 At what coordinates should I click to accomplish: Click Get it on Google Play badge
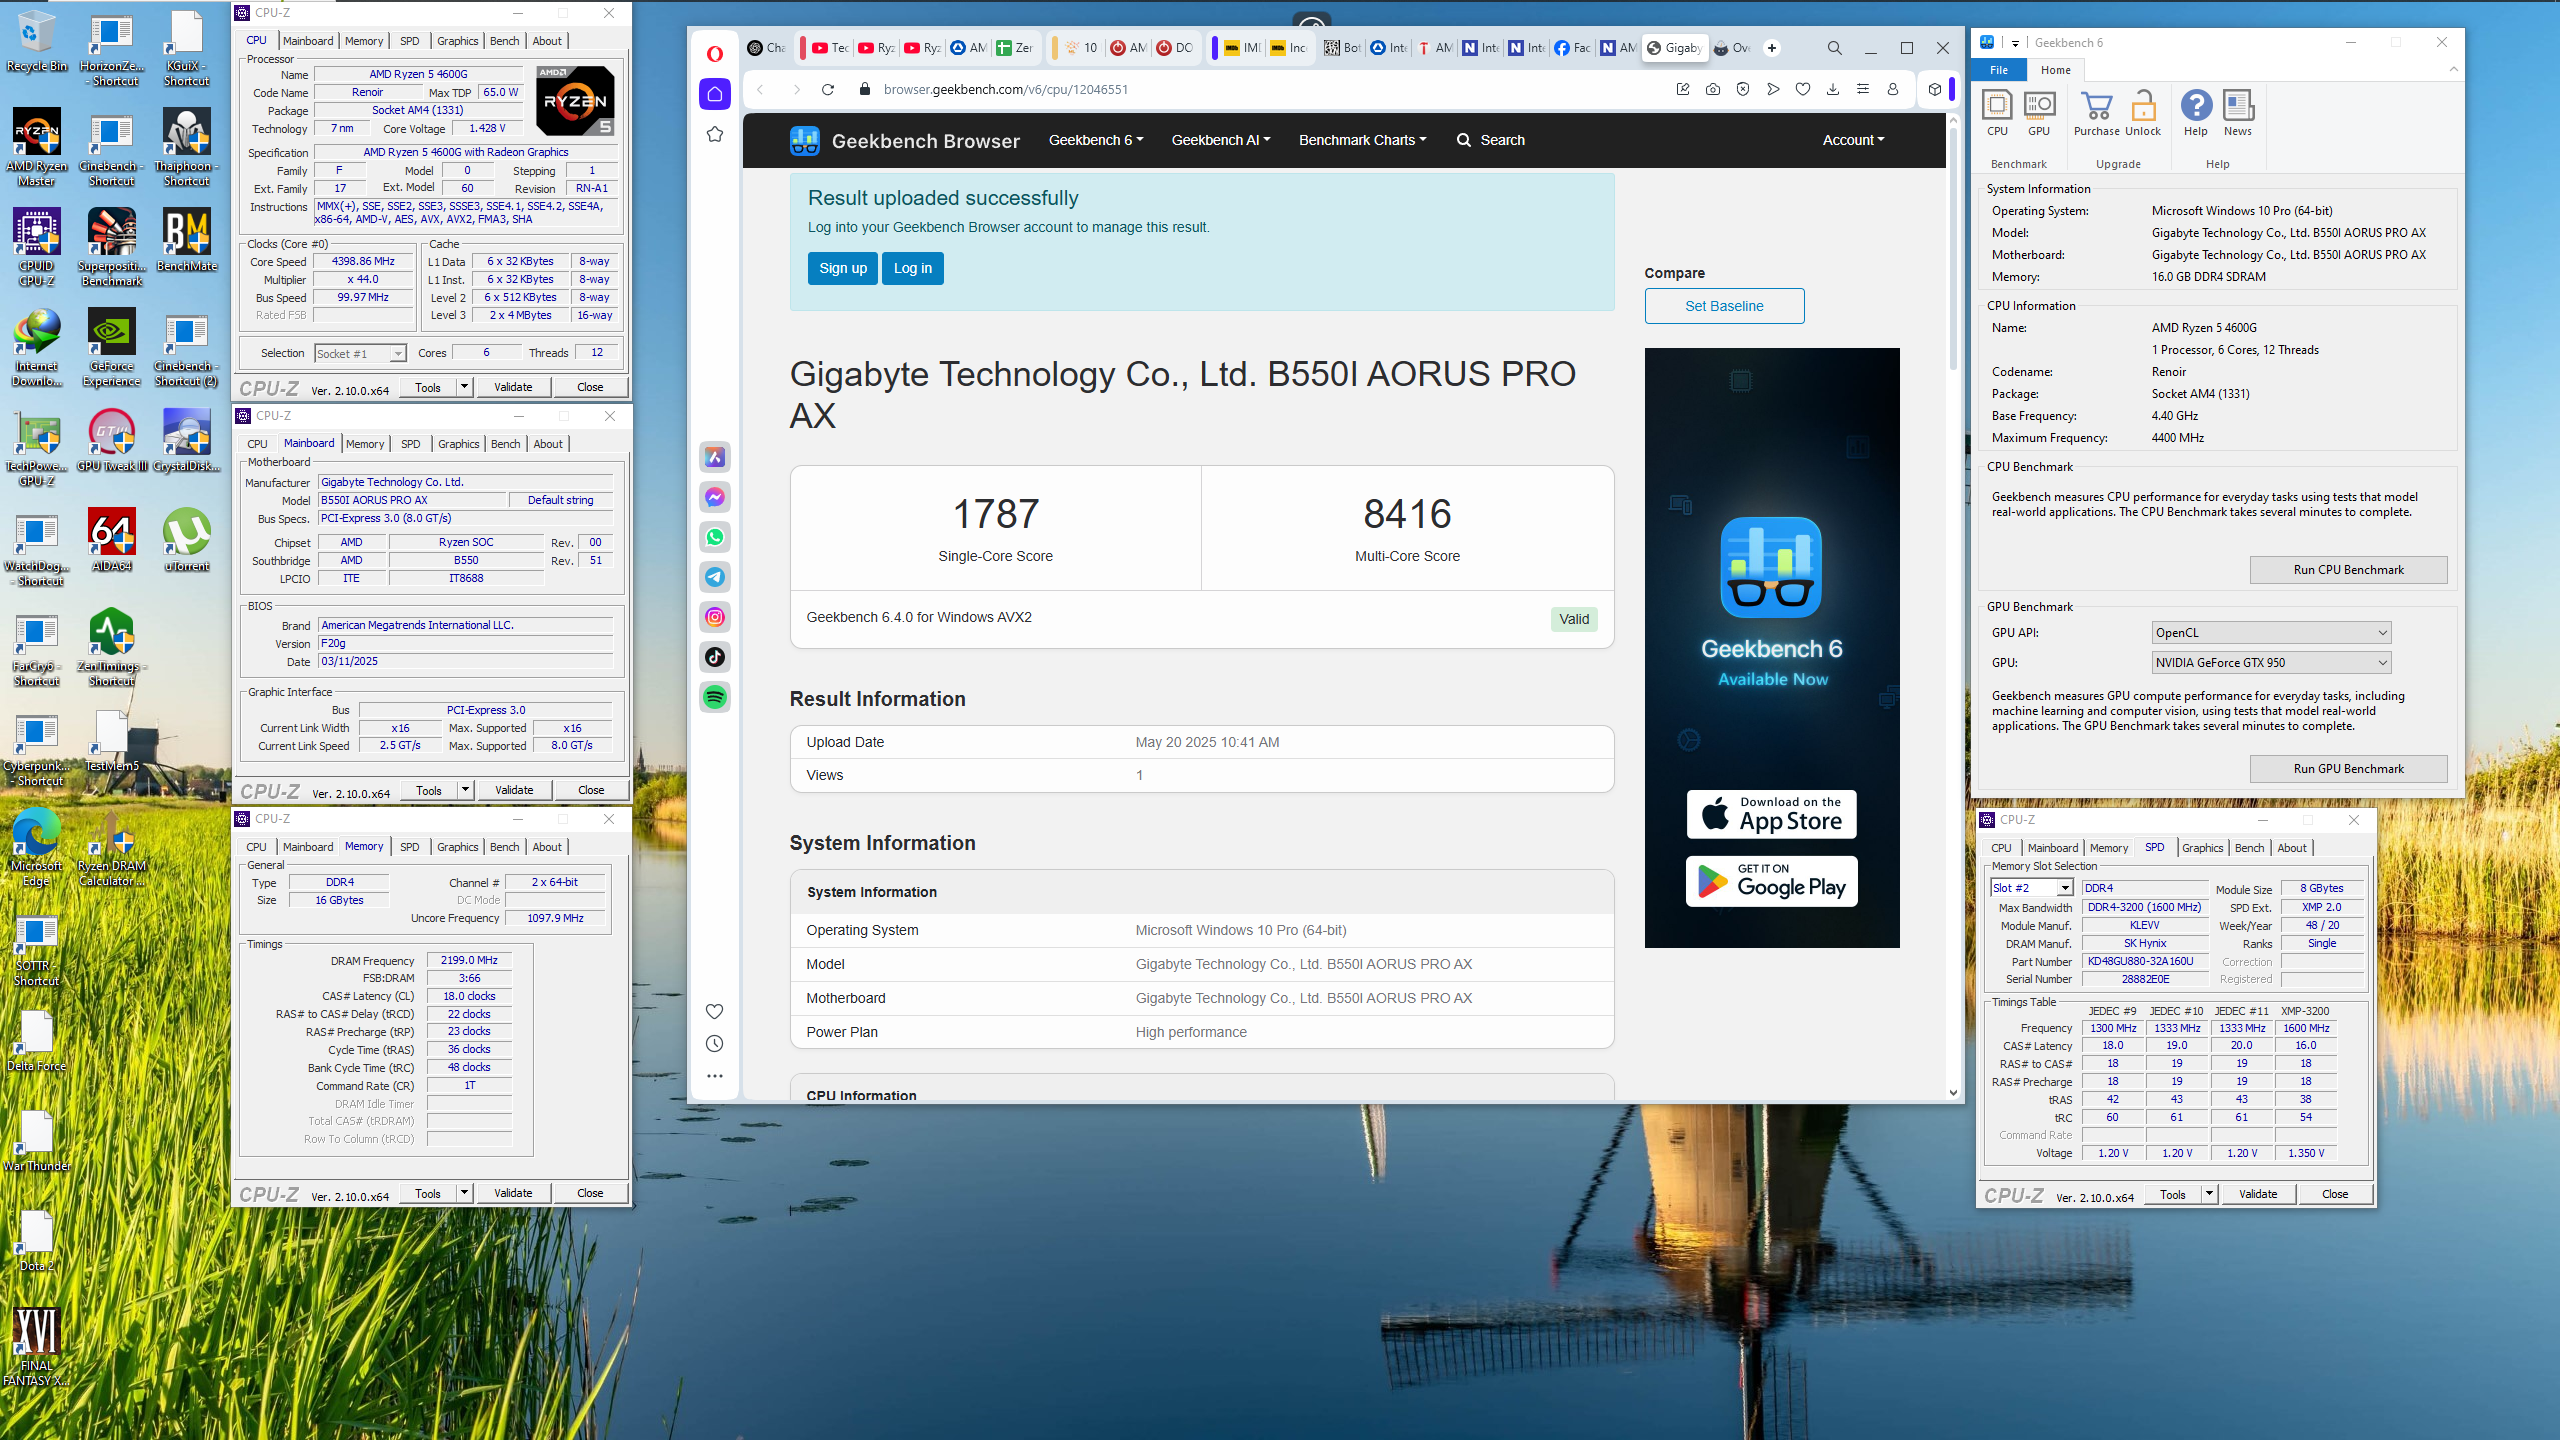(x=1771, y=881)
